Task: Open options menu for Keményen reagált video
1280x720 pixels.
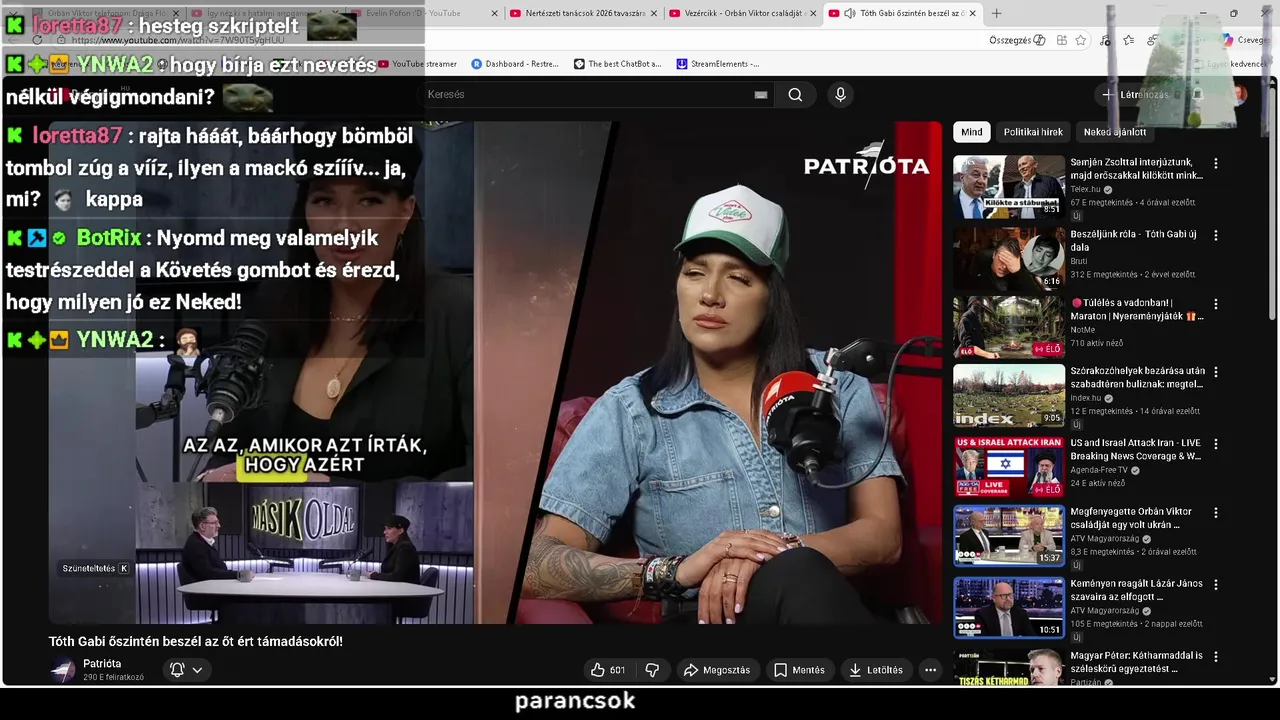Action: click(1216, 584)
